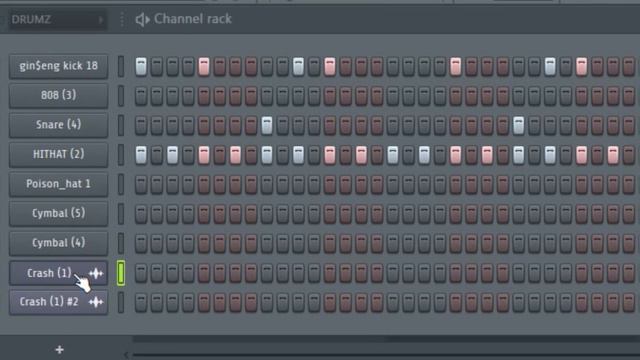Enable step 1 of the Cymbal (5) row
This screenshot has height=360, width=640.
141,213
